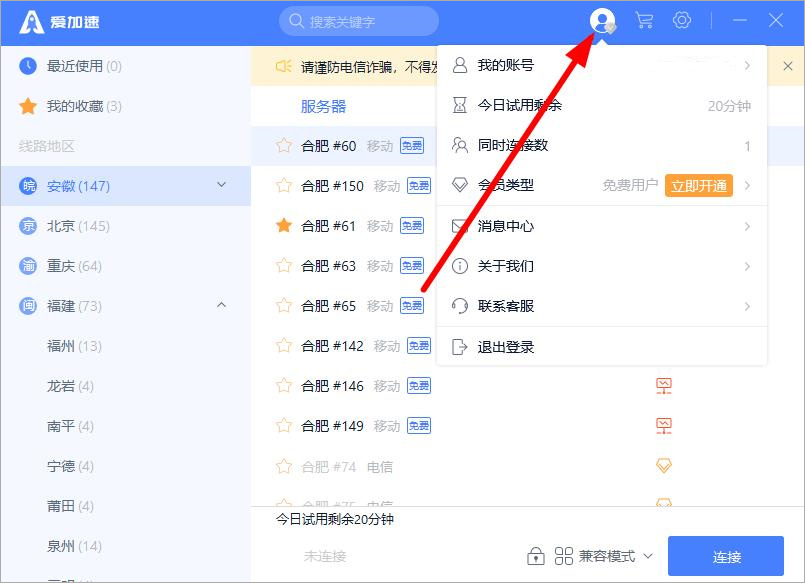Open the settings gear icon
The height and width of the screenshot is (583, 805).
click(x=682, y=21)
